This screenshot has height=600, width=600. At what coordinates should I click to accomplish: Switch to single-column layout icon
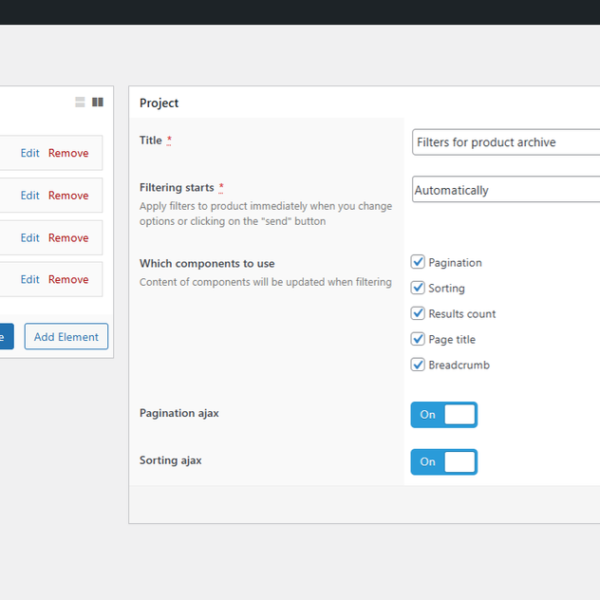tap(80, 102)
